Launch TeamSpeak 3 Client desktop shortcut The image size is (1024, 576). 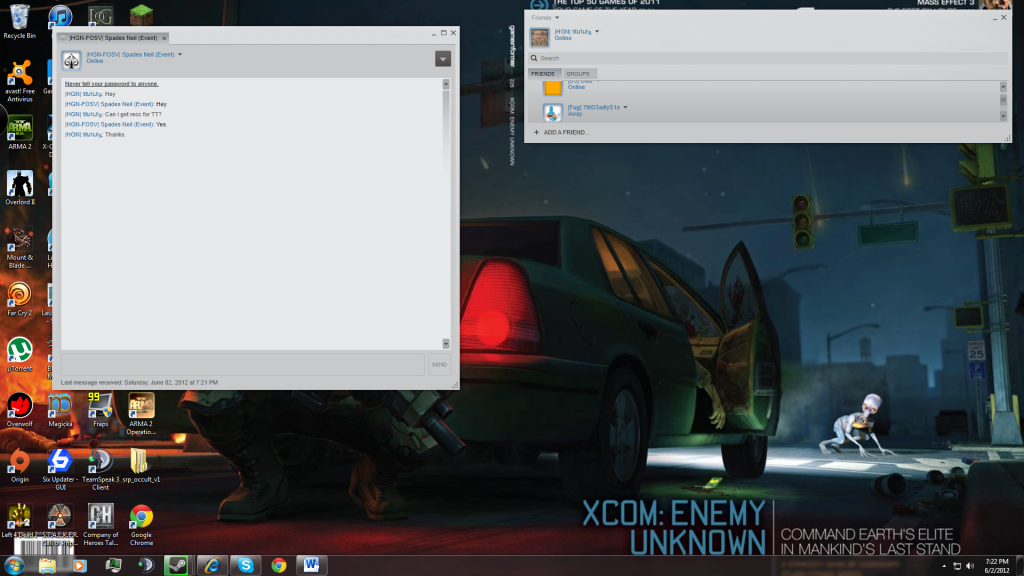(101, 470)
